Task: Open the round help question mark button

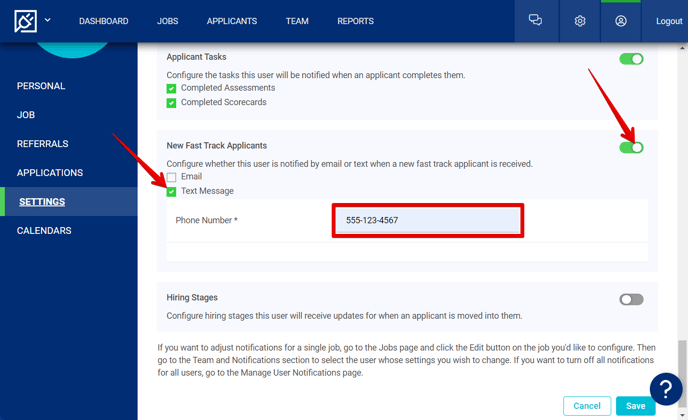Action: click(666, 389)
